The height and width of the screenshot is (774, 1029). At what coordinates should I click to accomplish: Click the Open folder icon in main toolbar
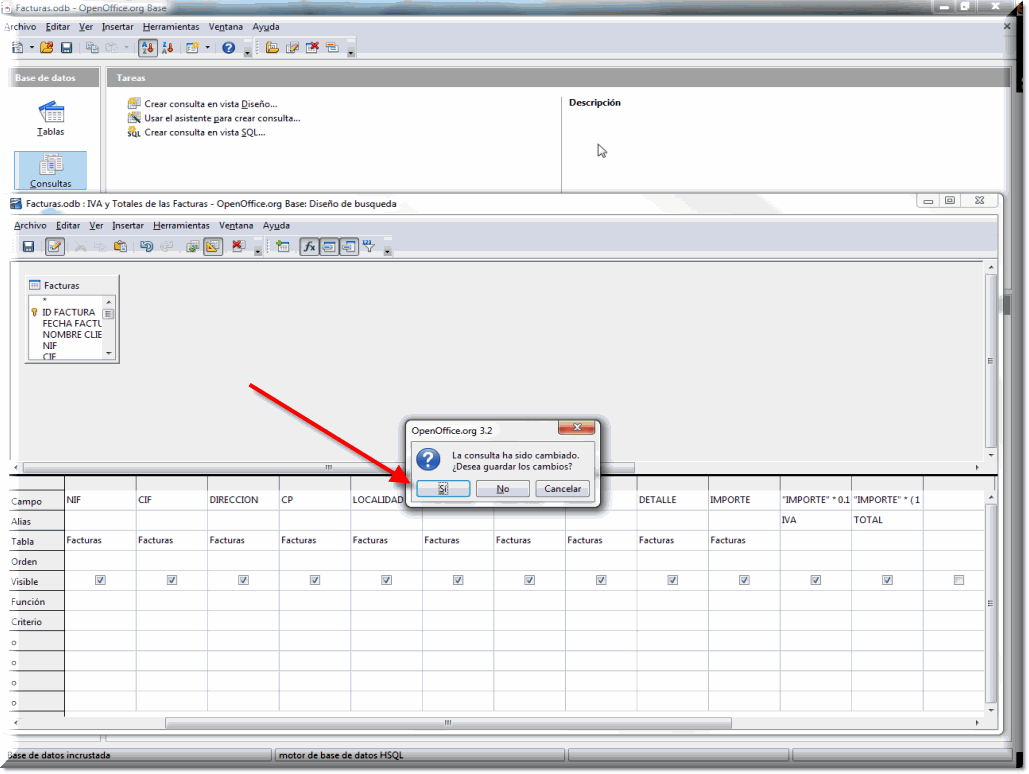tap(47, 47)
